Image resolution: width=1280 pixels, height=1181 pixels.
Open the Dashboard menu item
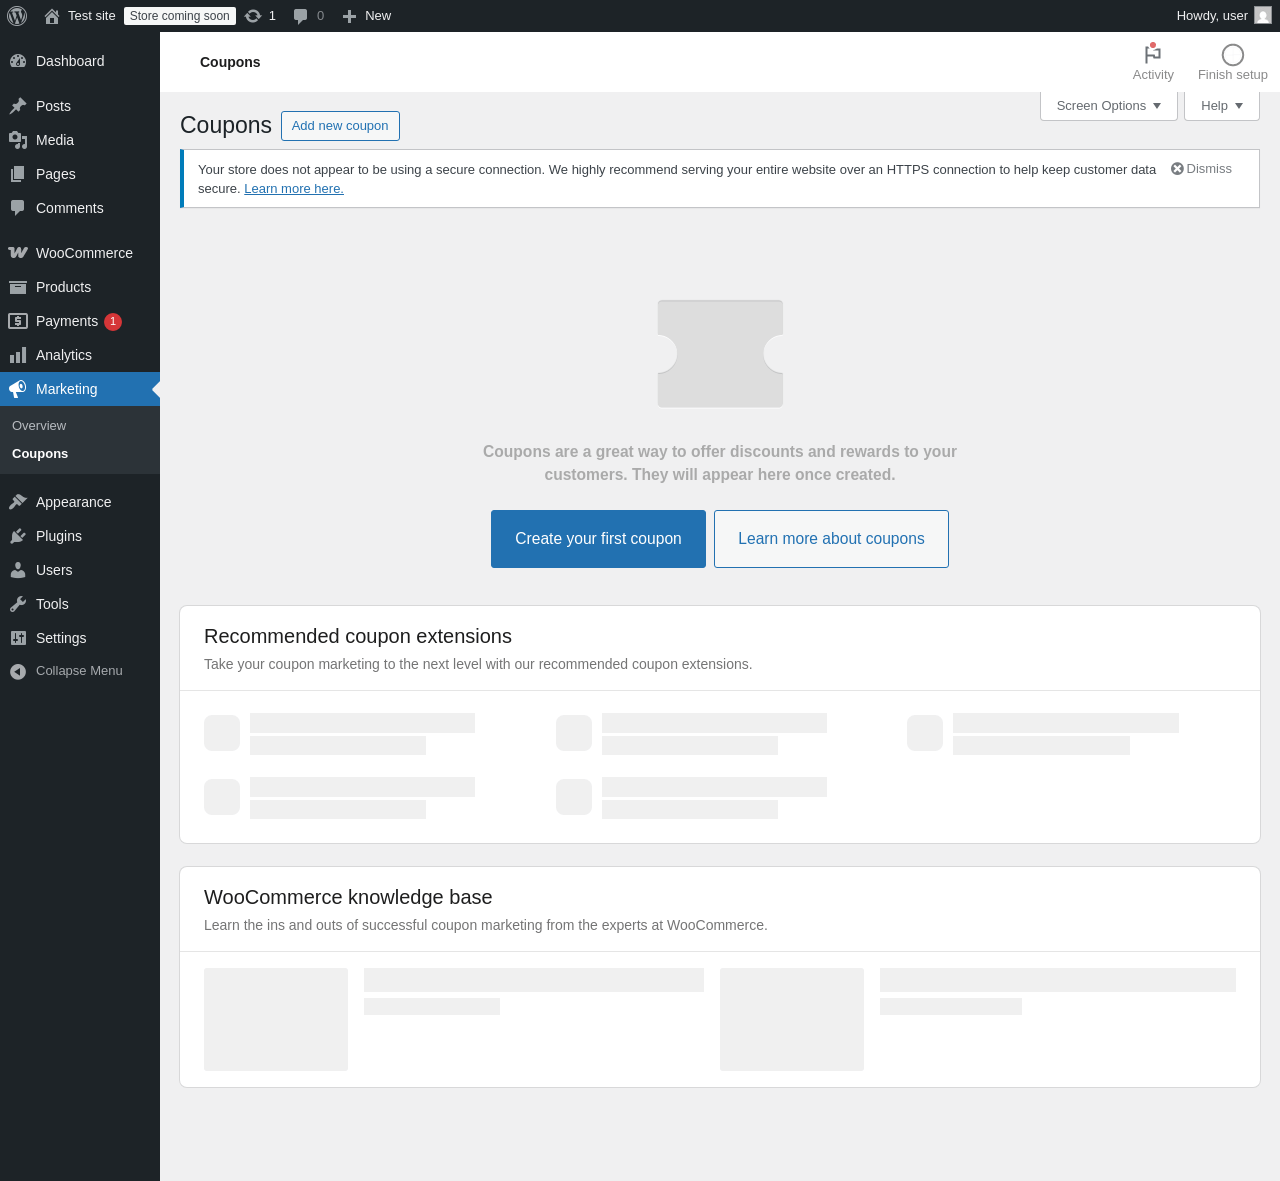80,61
